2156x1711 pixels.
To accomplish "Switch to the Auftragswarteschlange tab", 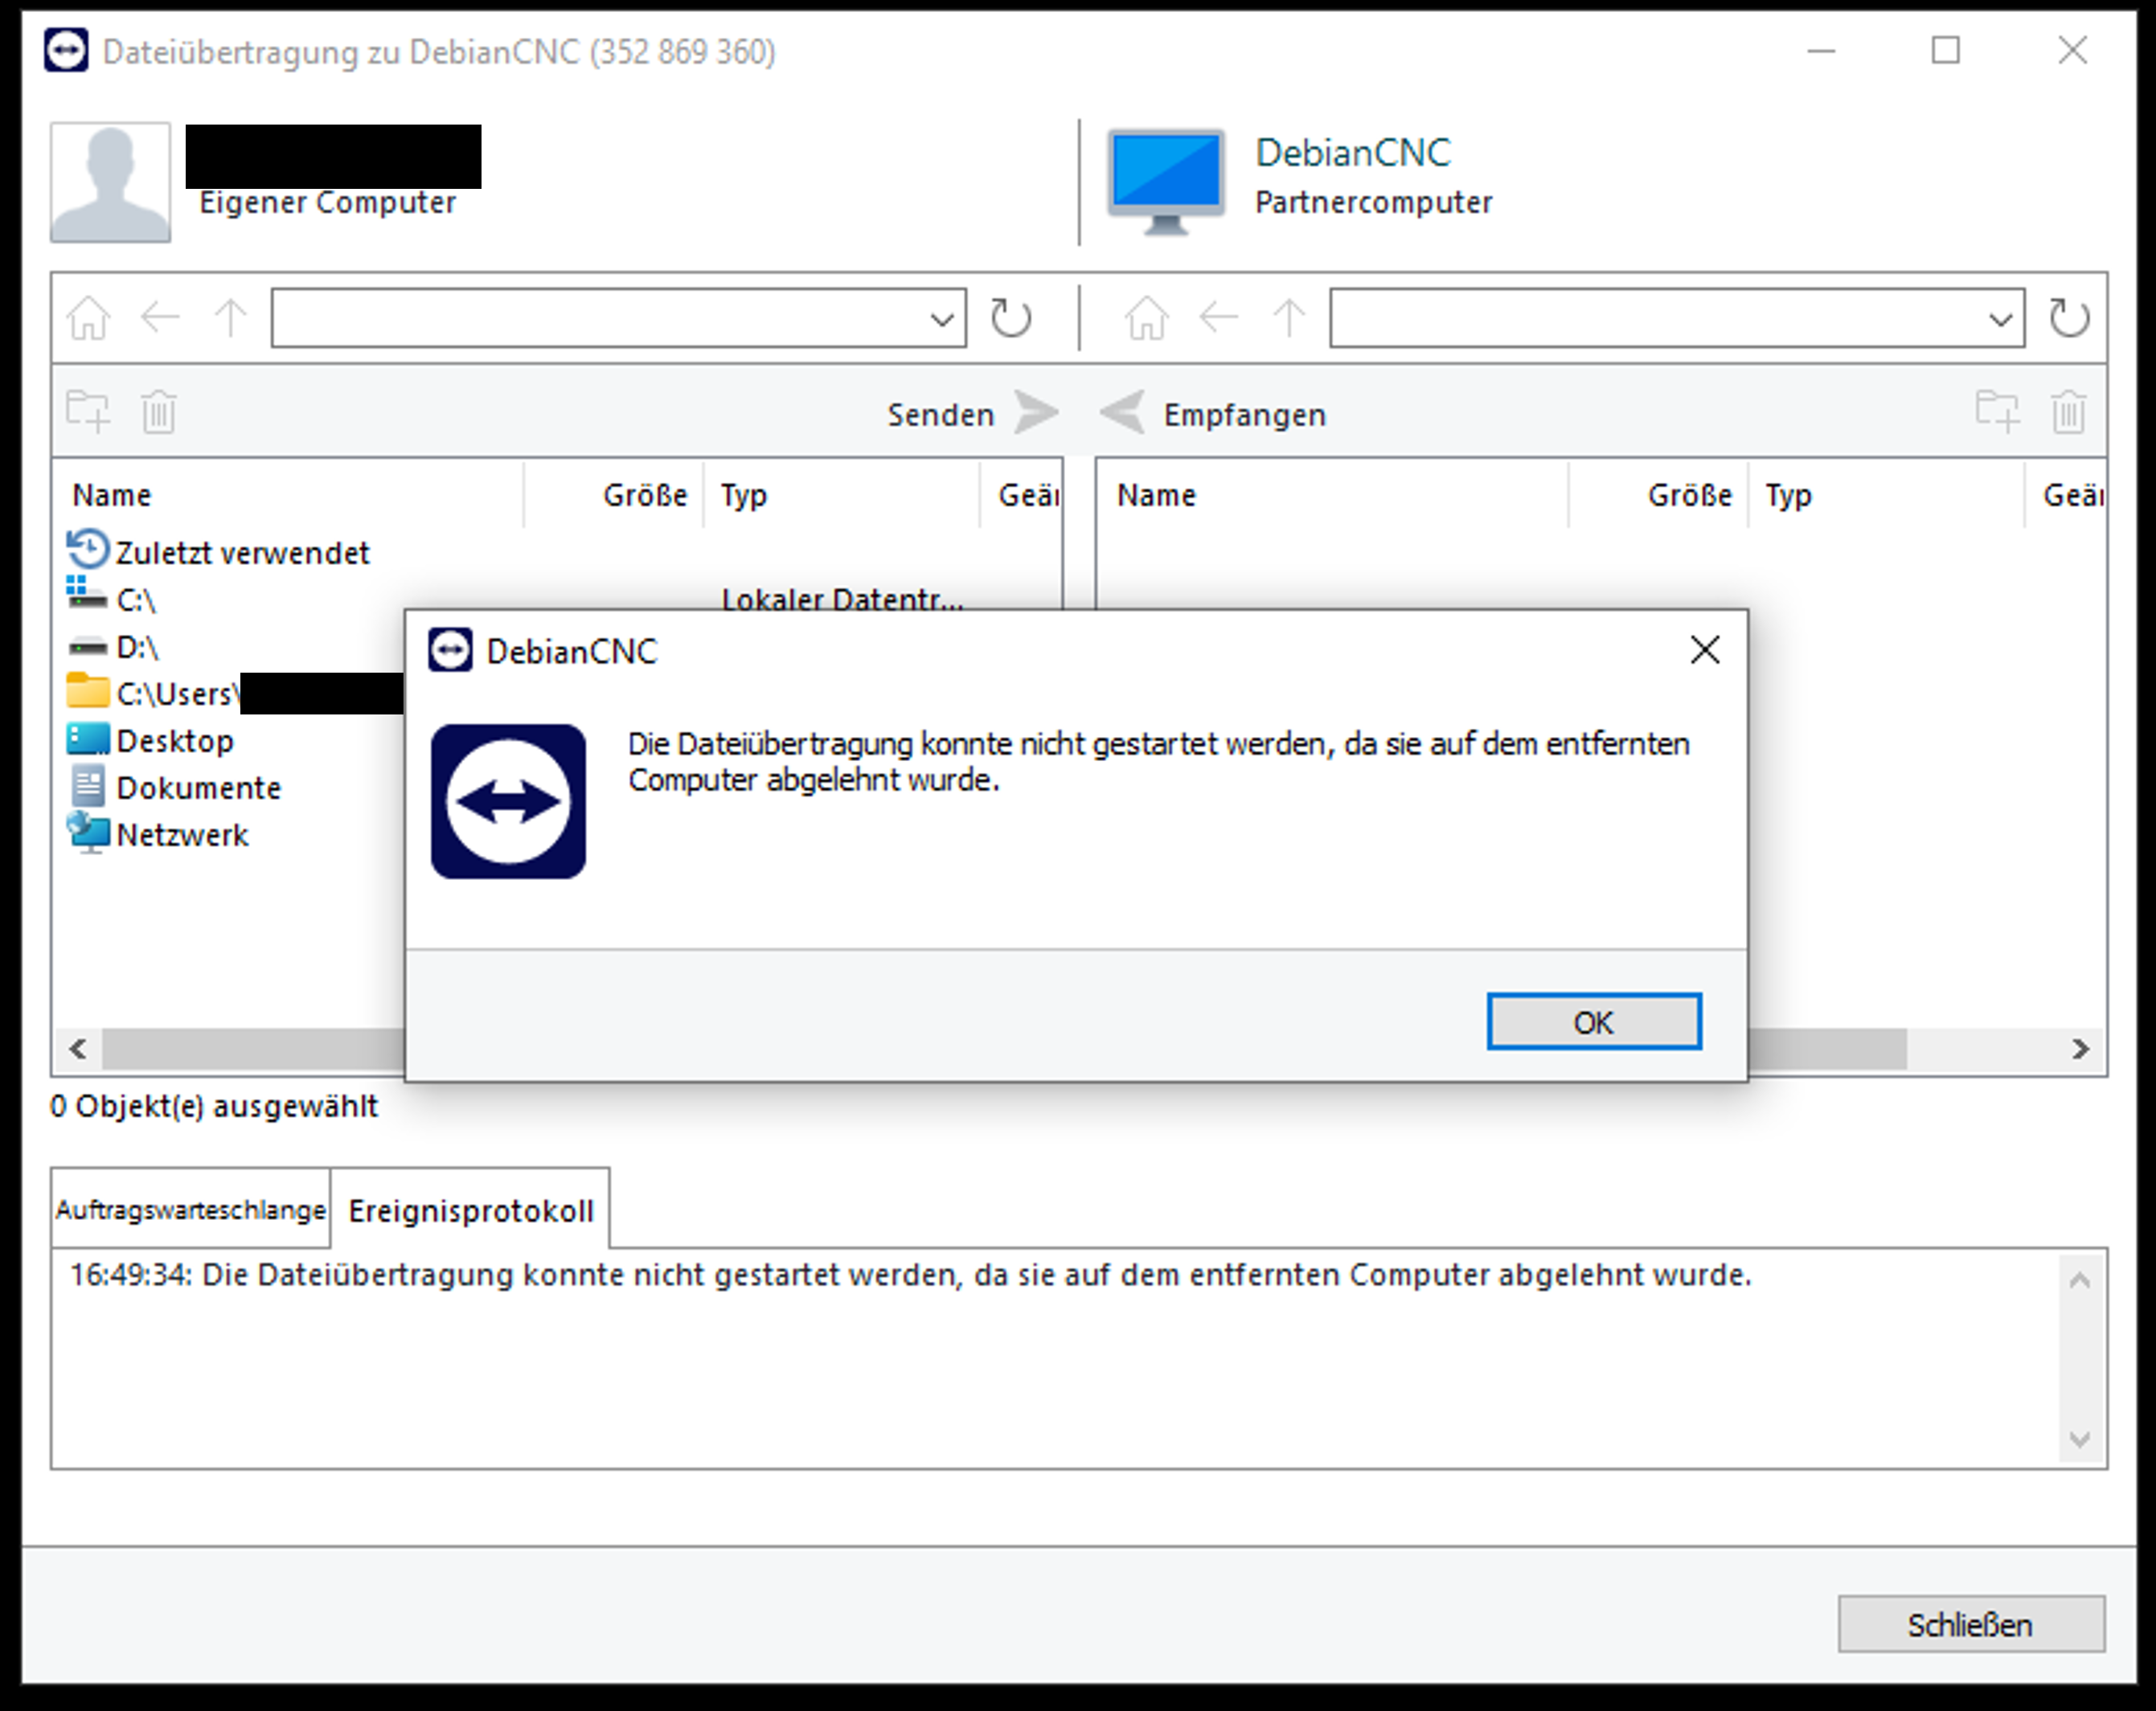I will [190, 1210].
